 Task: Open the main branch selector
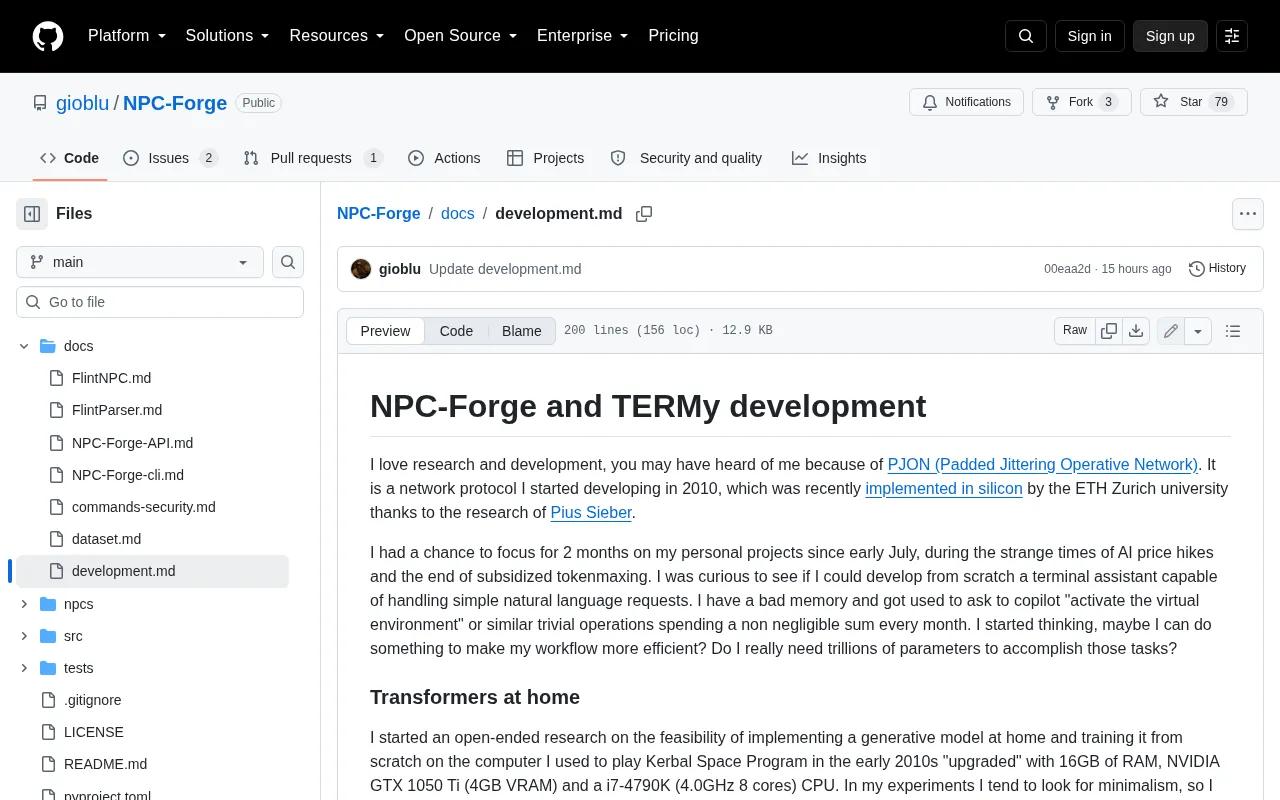pos(140,262)
